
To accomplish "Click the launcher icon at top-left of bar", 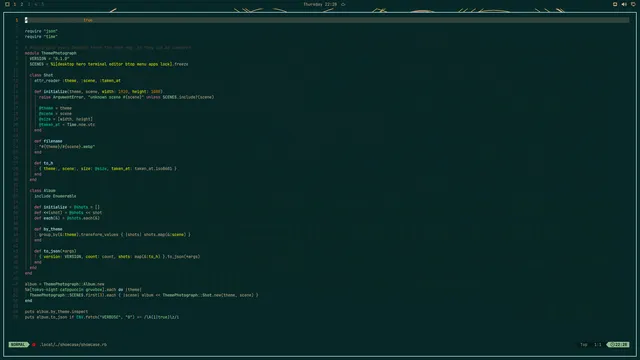I will (7, 4).
